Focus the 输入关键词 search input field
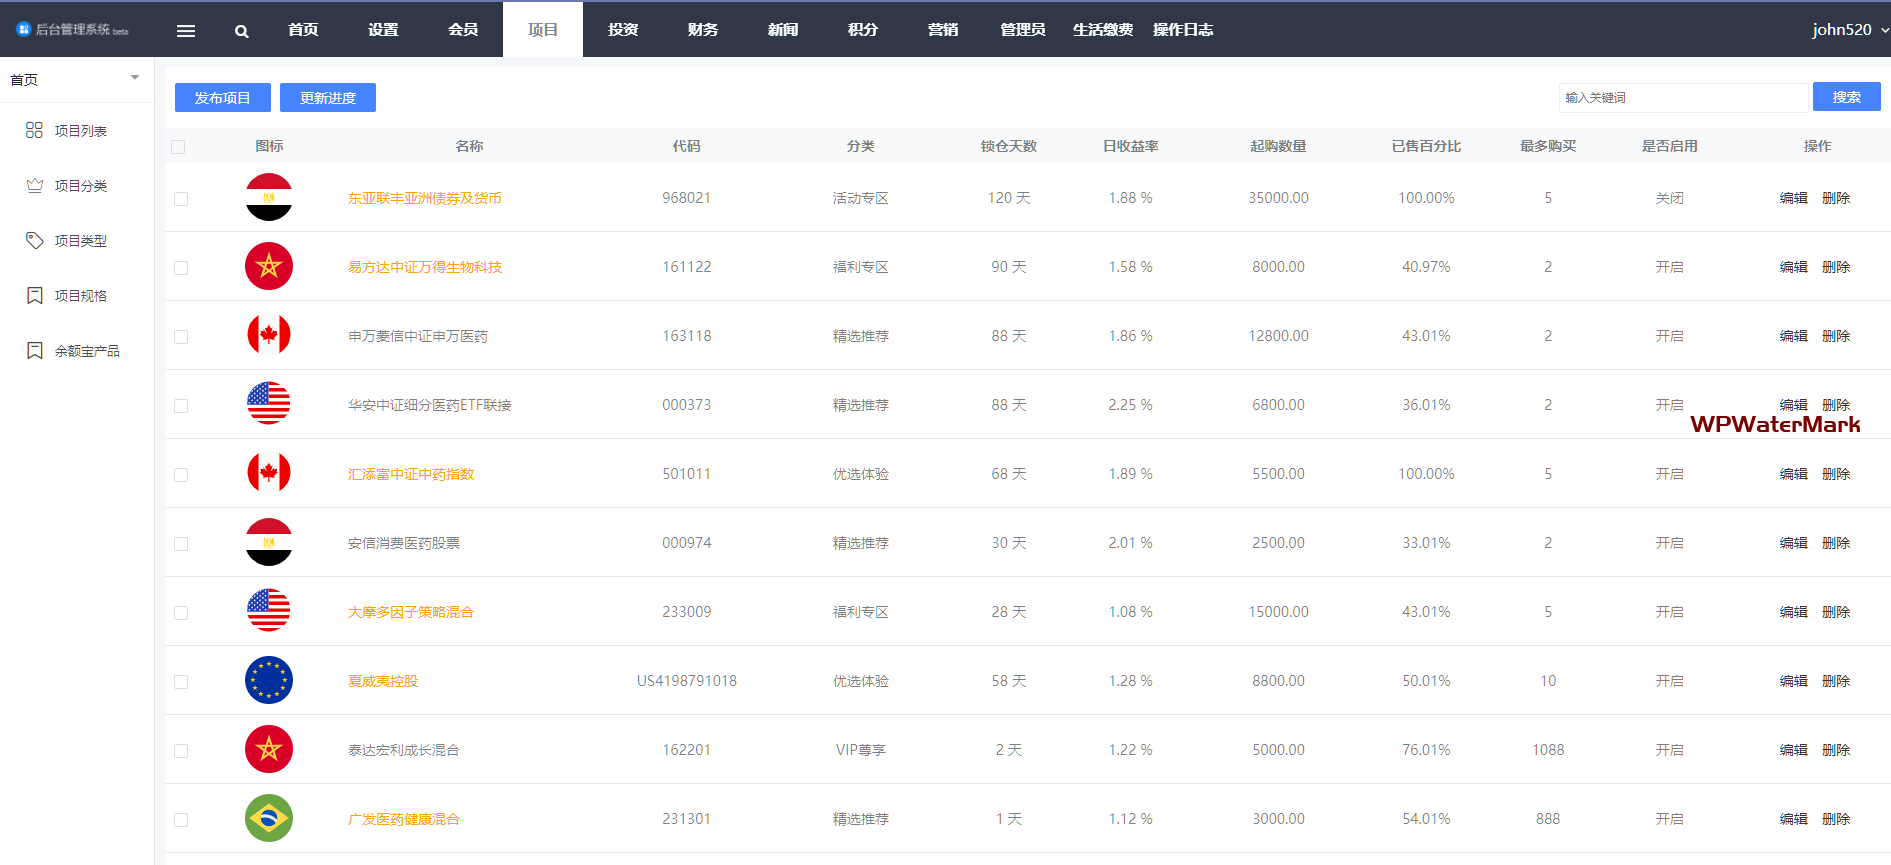 [x=1682, y=98]
